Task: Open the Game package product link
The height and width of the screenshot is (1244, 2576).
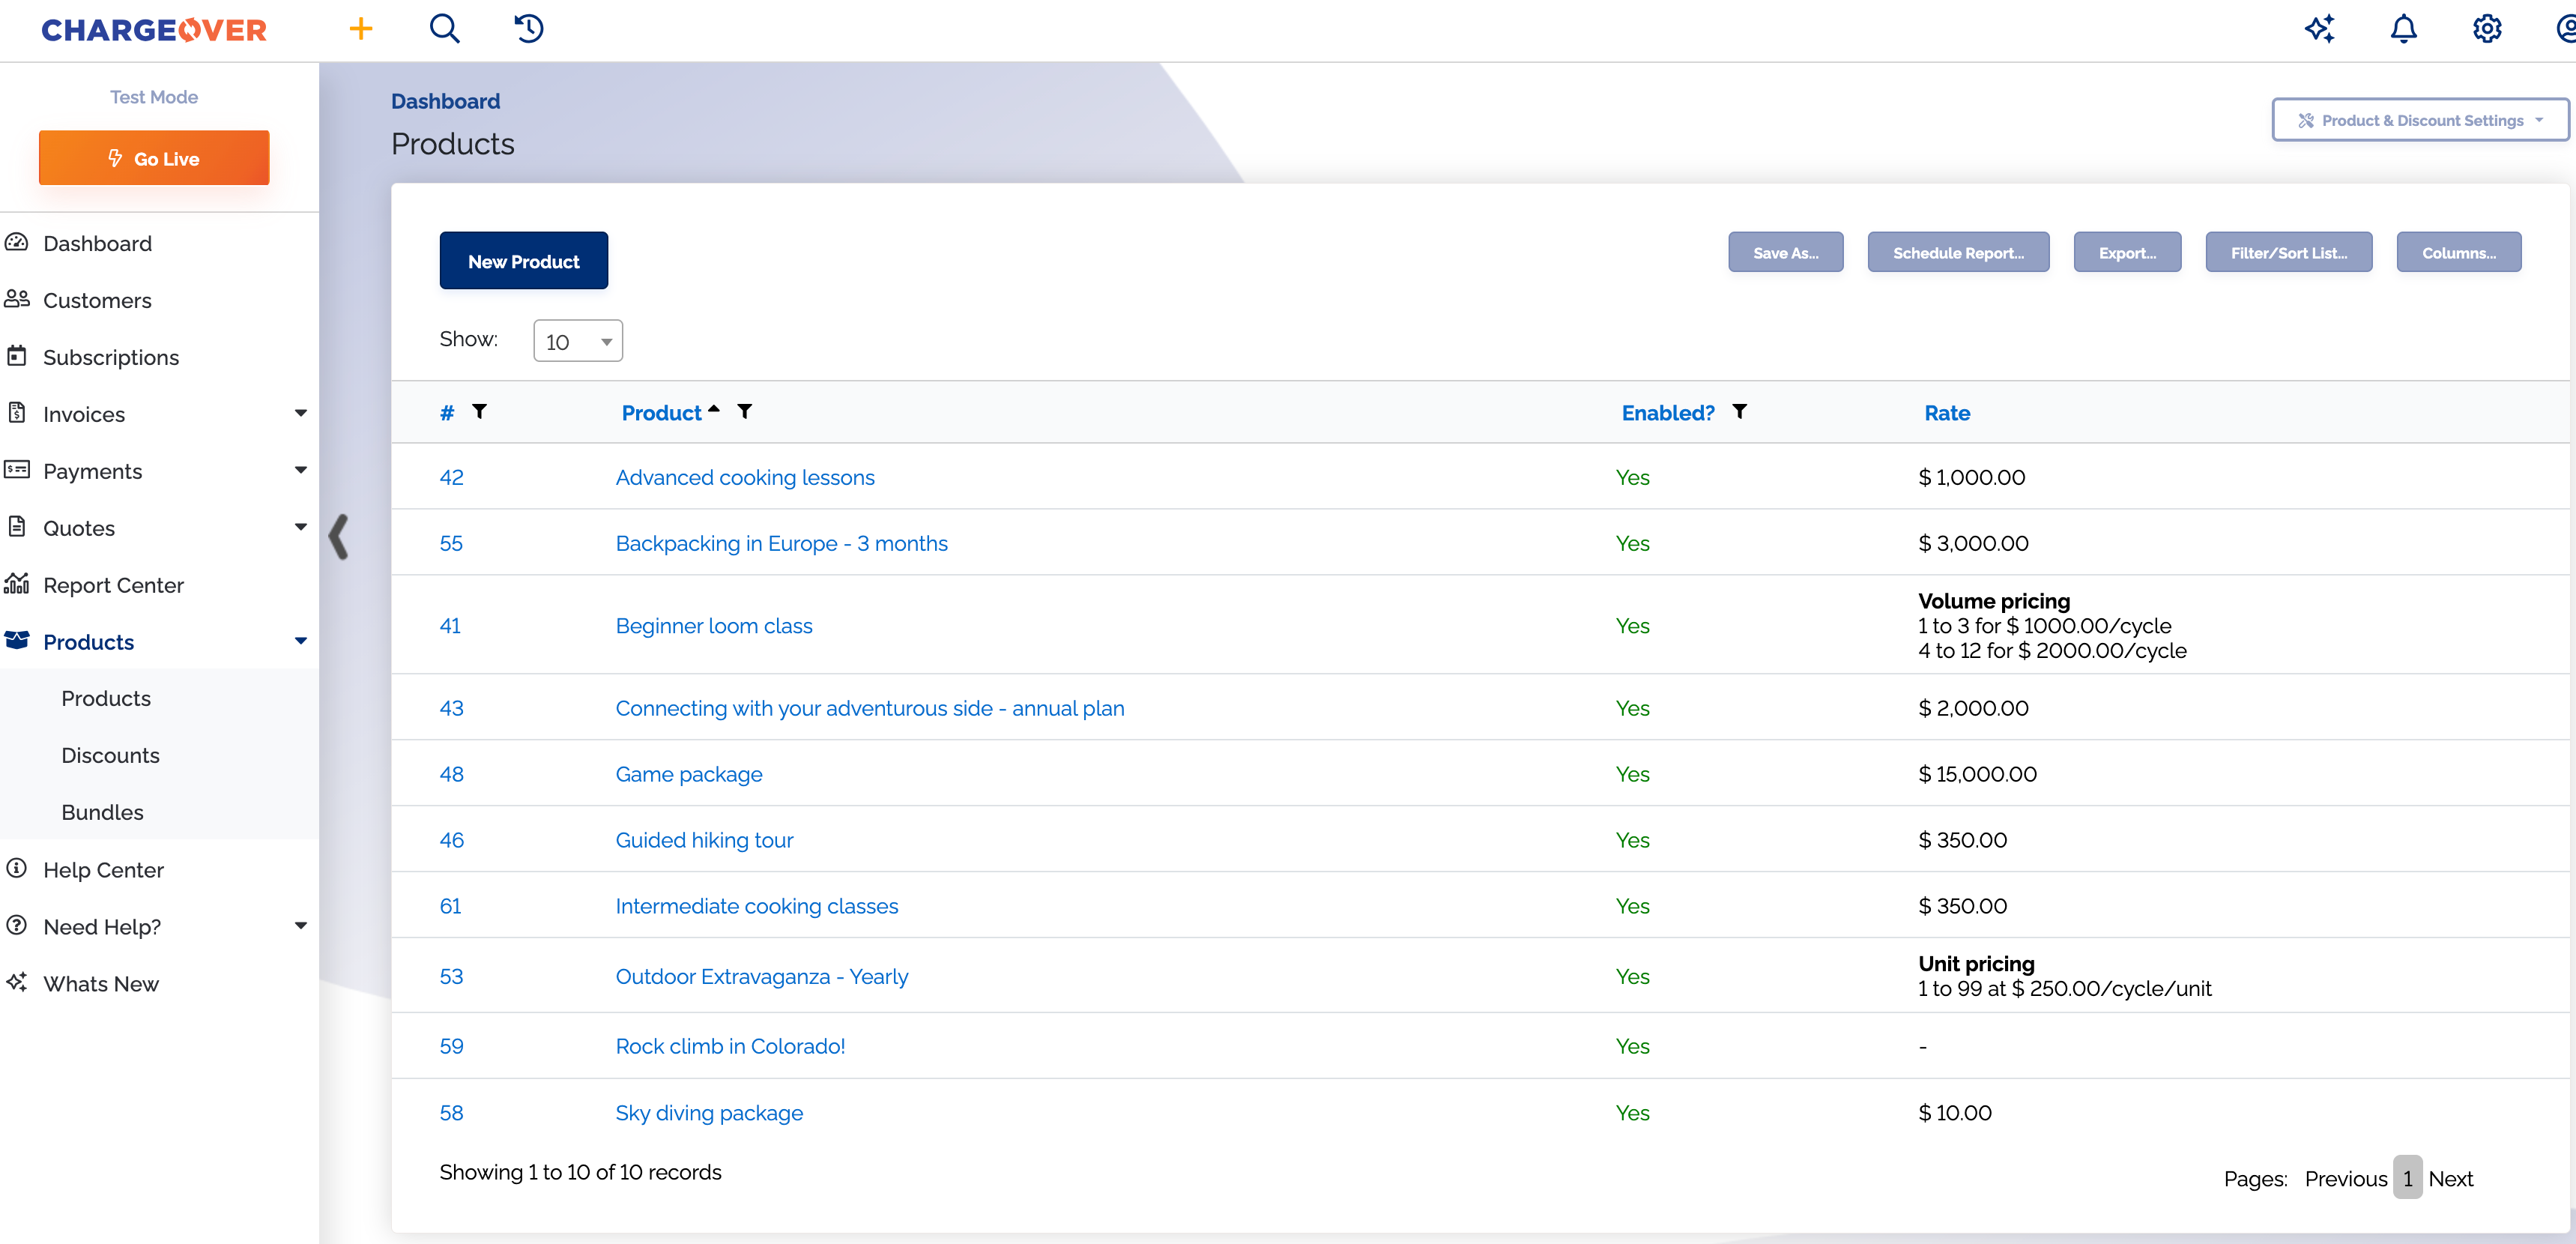Action: [688, 774]
